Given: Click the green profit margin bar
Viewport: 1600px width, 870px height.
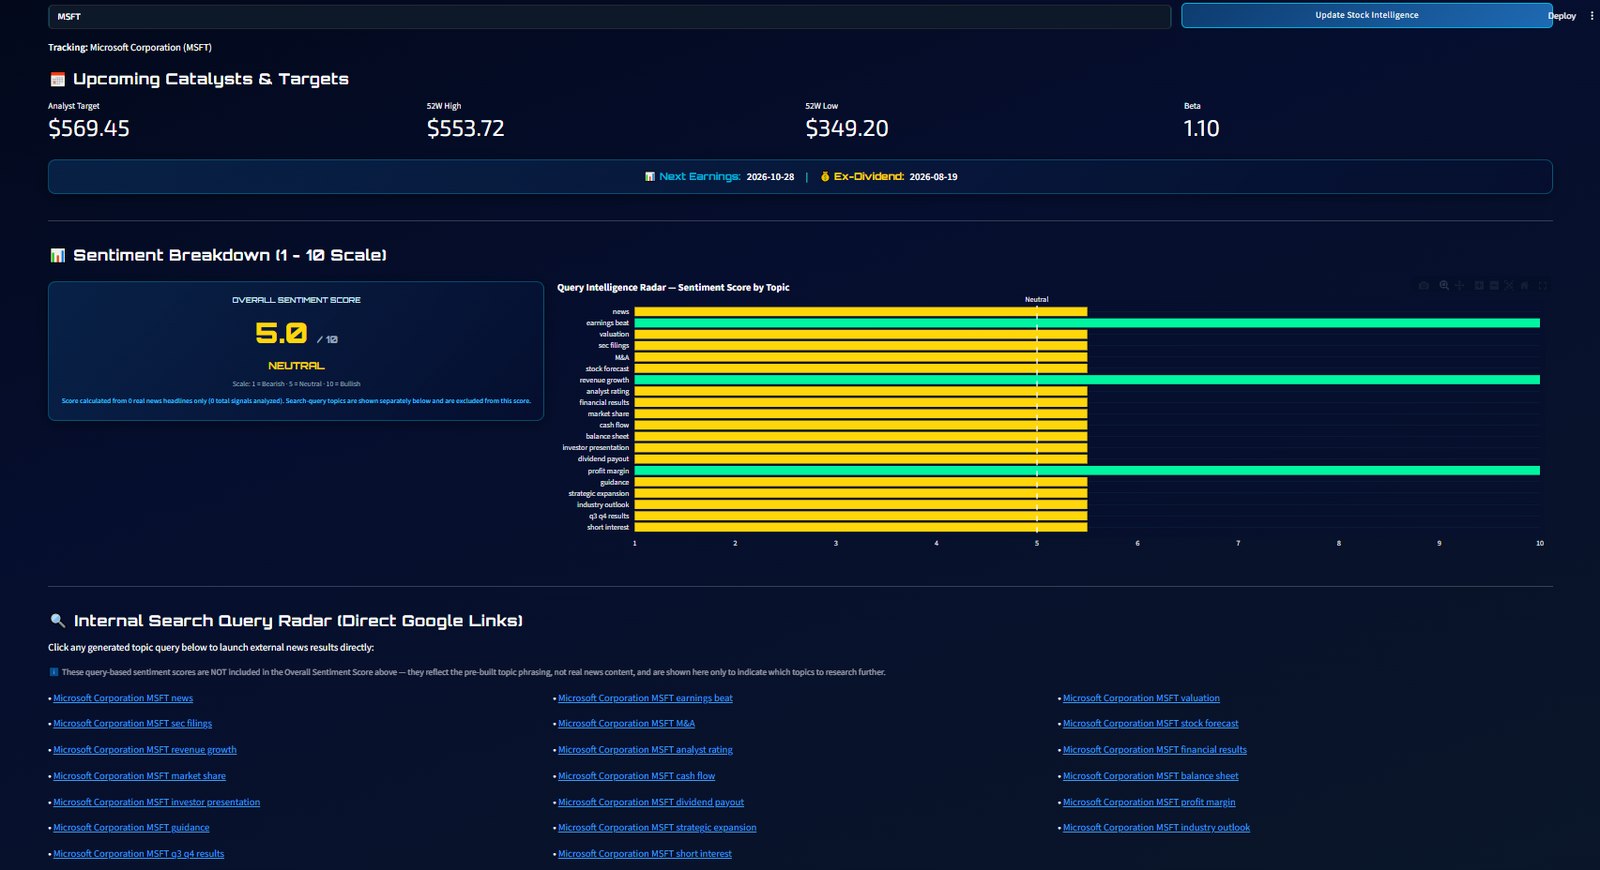Looking at the screenshot, I should coord(1087,470).
